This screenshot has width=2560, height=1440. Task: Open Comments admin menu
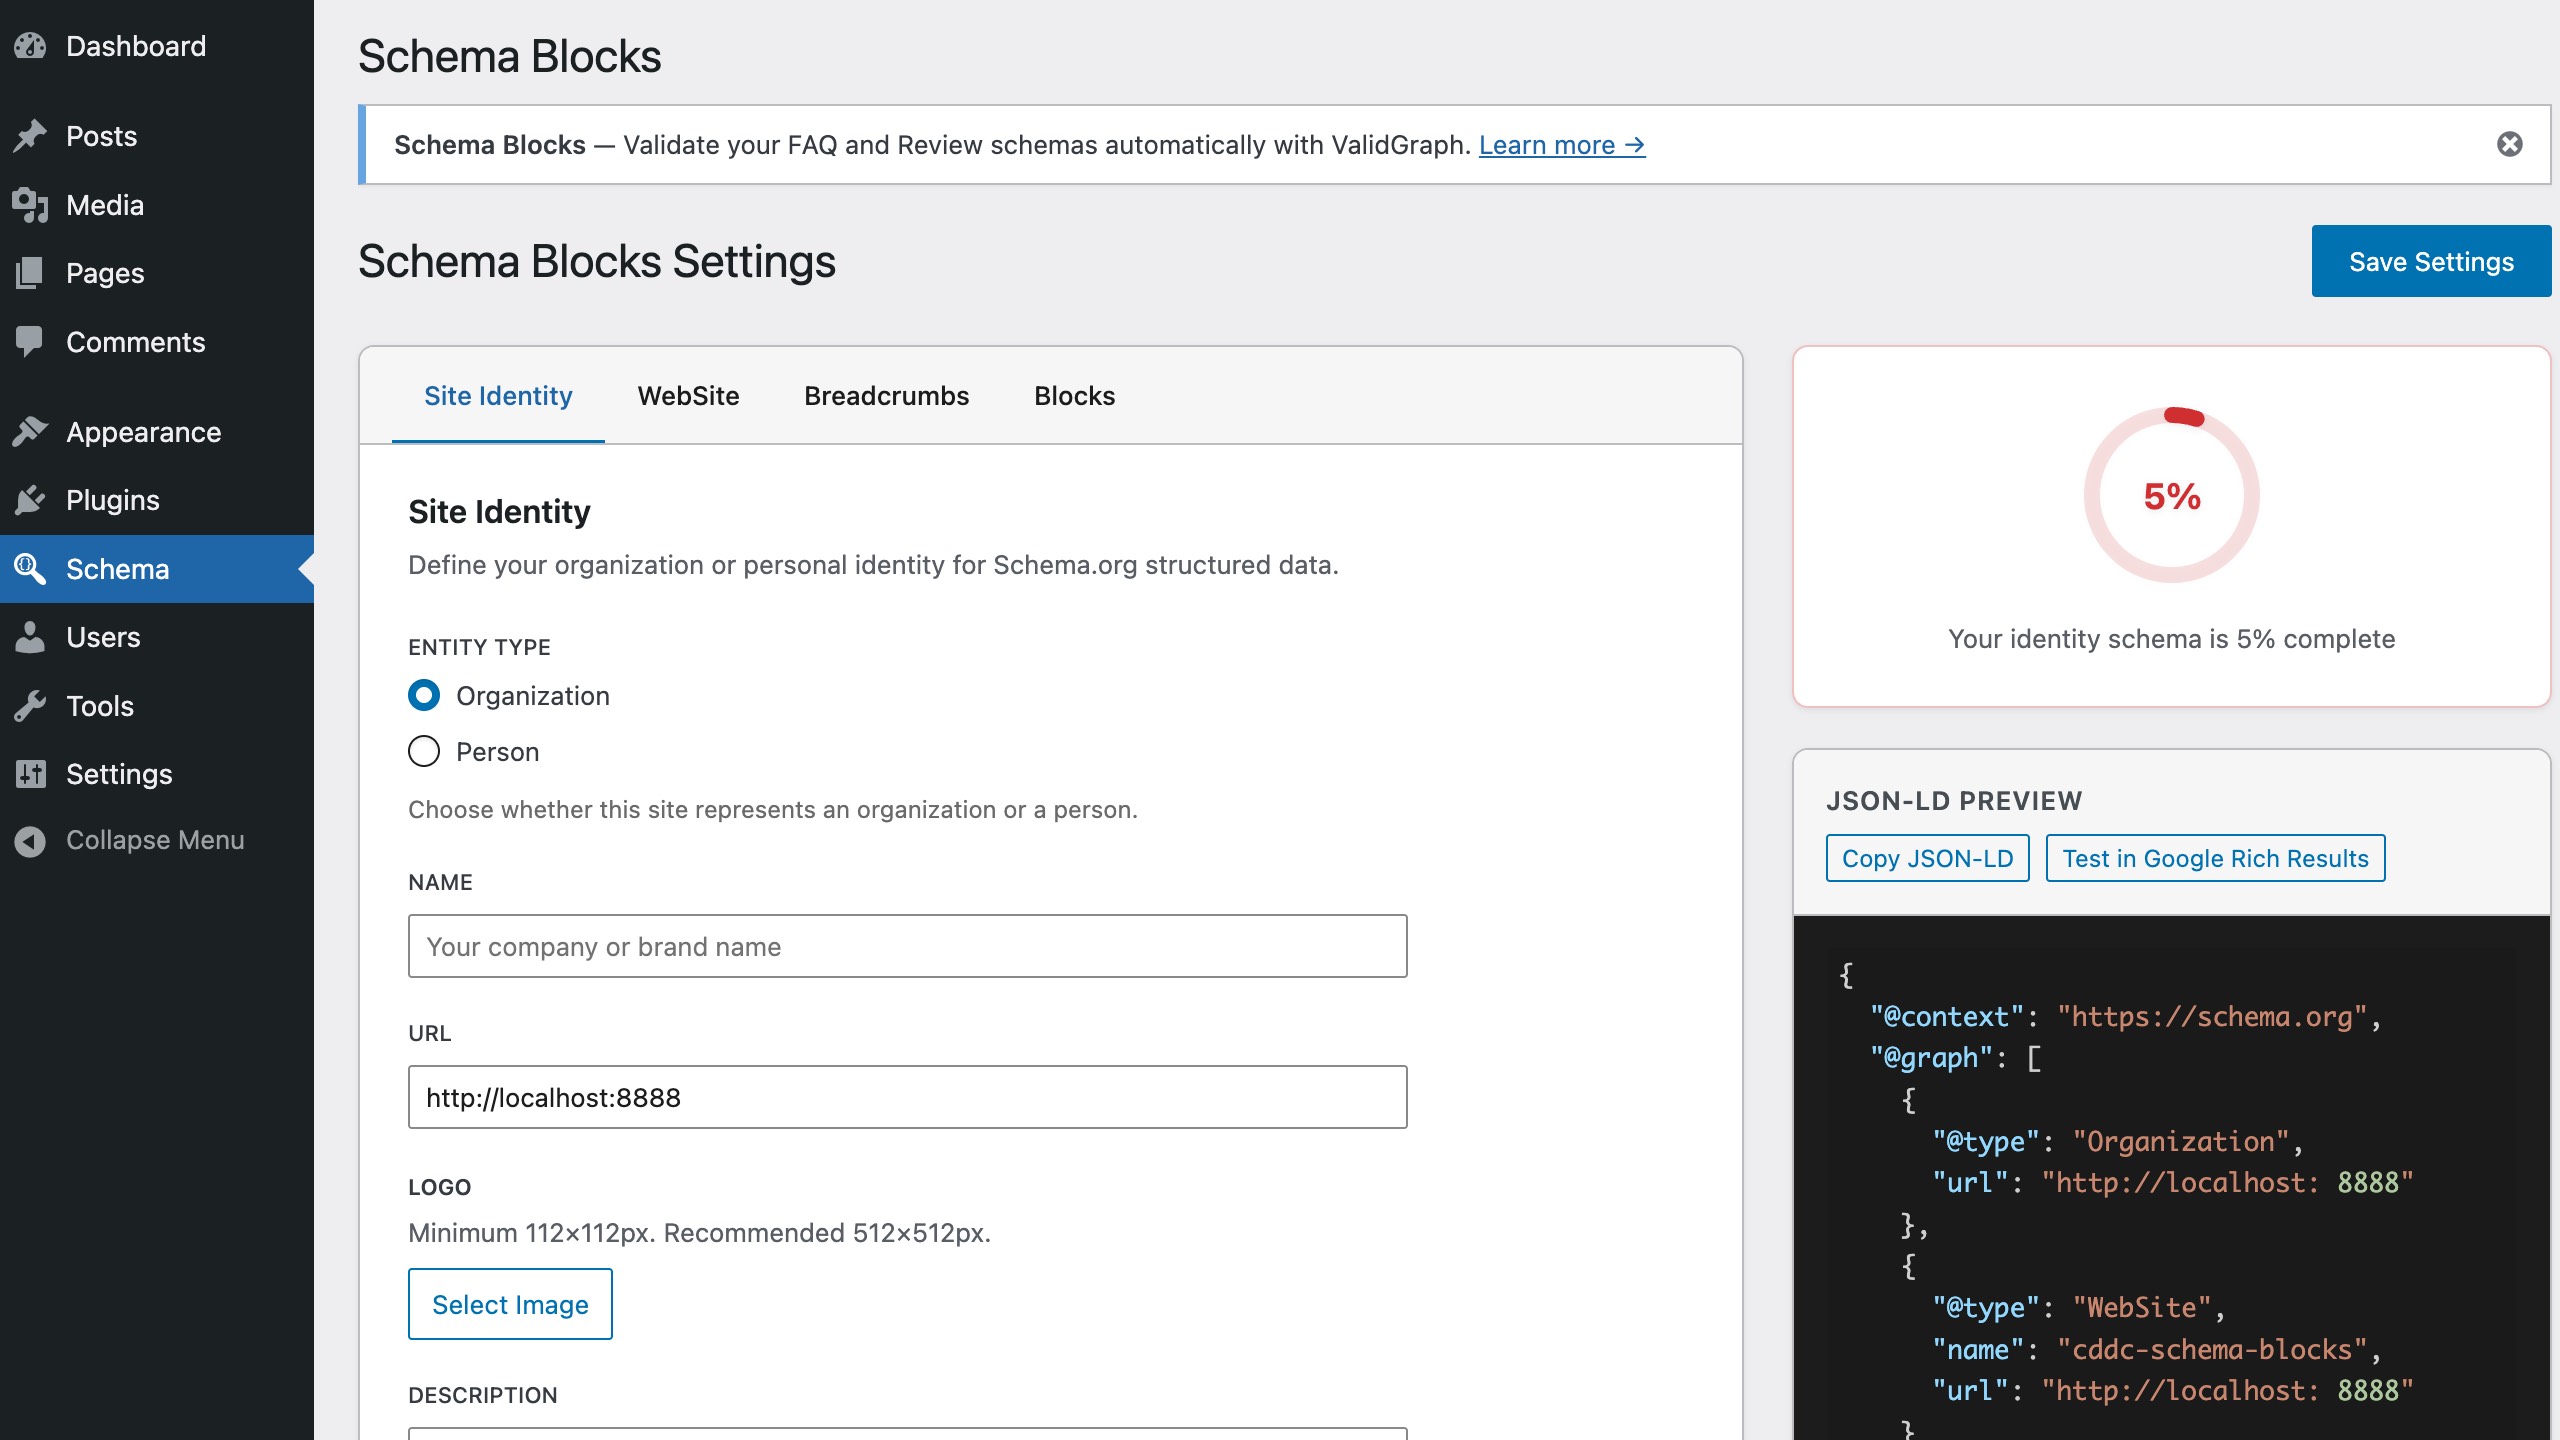(x=157, y=342)
